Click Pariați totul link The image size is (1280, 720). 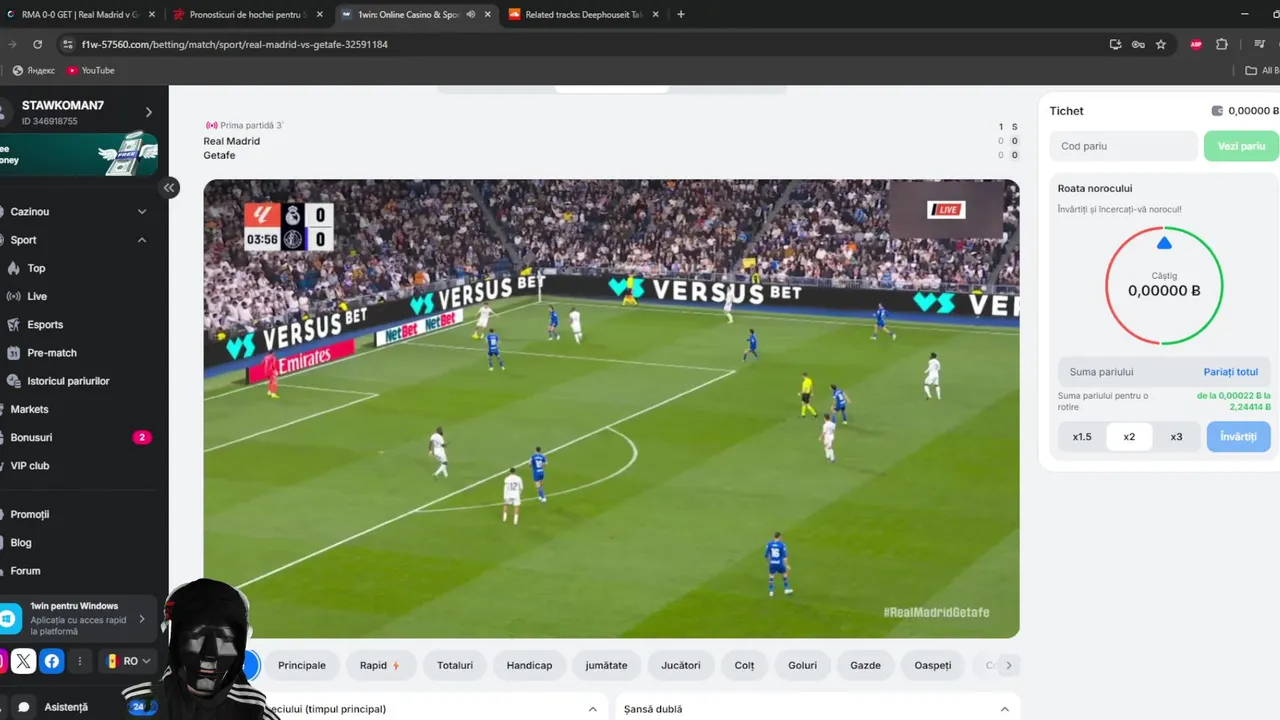click(1231, 372)
